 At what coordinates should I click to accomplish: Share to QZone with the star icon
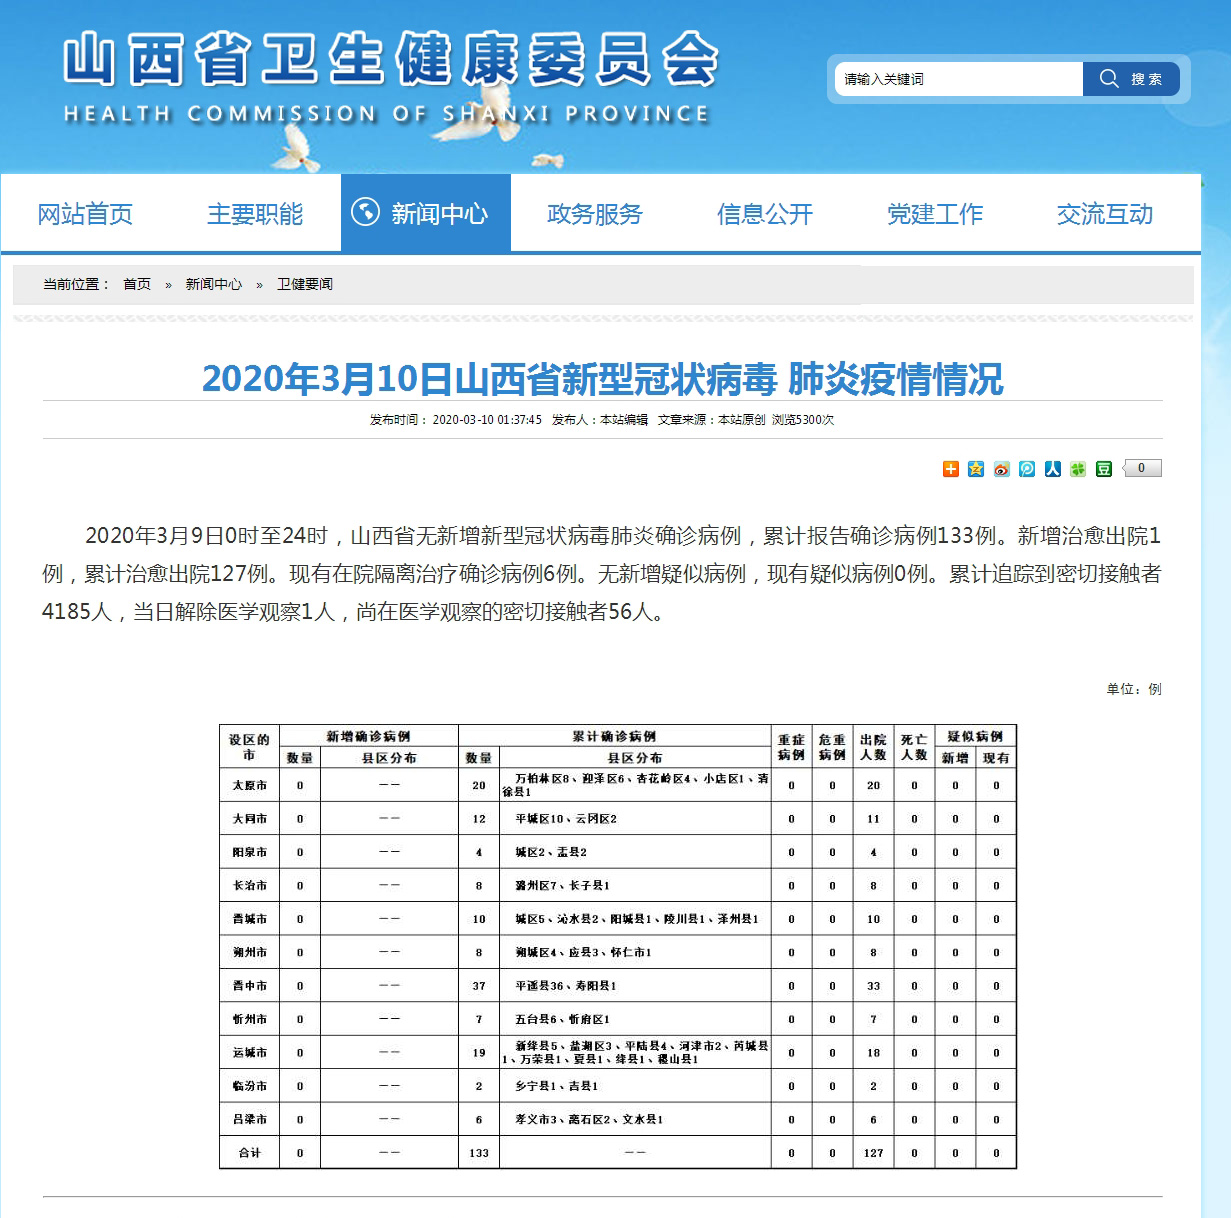tap(976, 469)
